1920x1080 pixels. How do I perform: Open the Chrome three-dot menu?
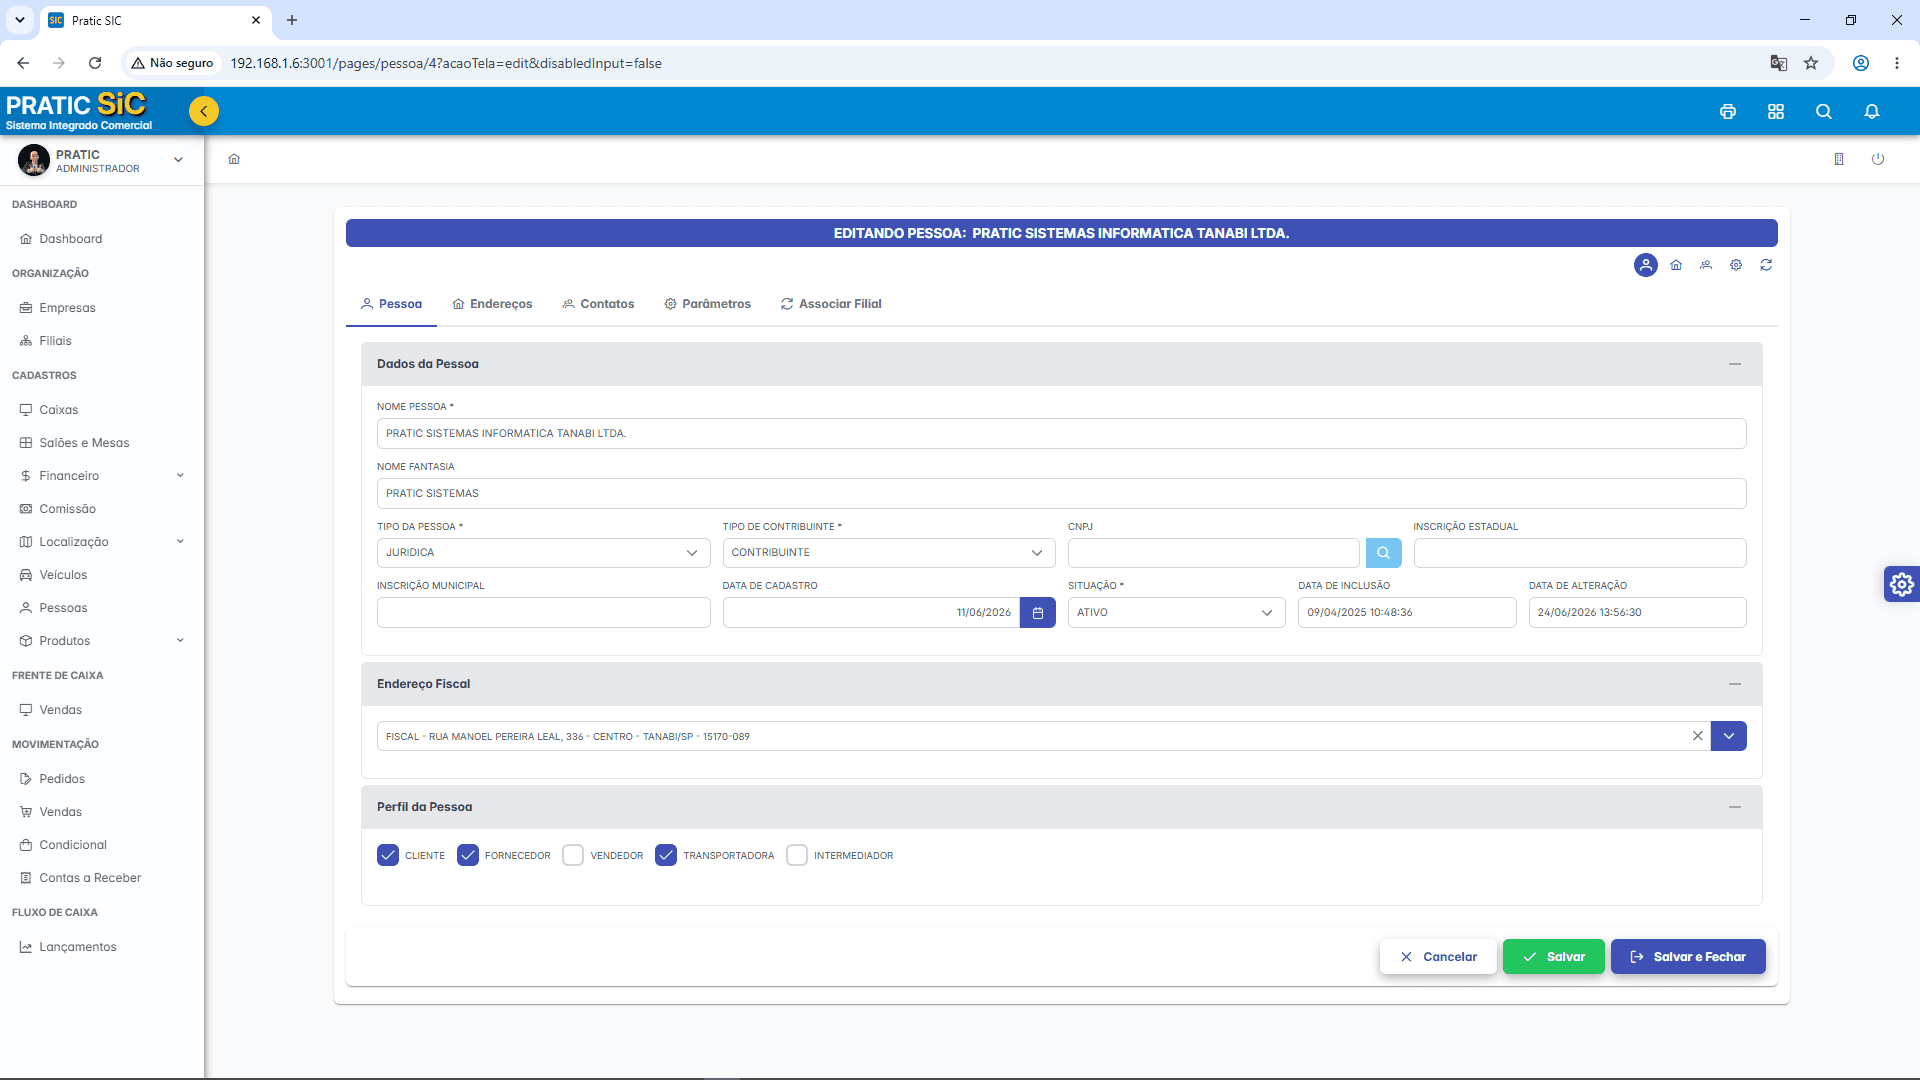coord(1897,63)
